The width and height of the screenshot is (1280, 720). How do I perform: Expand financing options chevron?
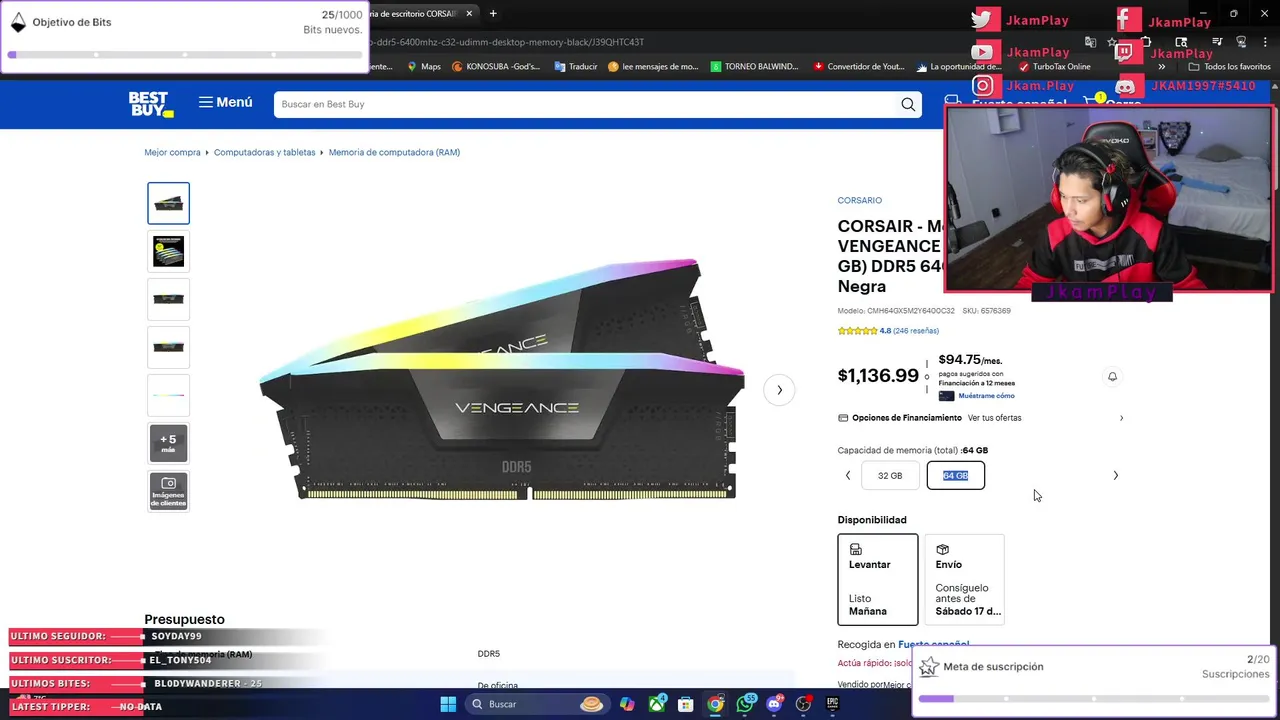tap(1121, 418)
